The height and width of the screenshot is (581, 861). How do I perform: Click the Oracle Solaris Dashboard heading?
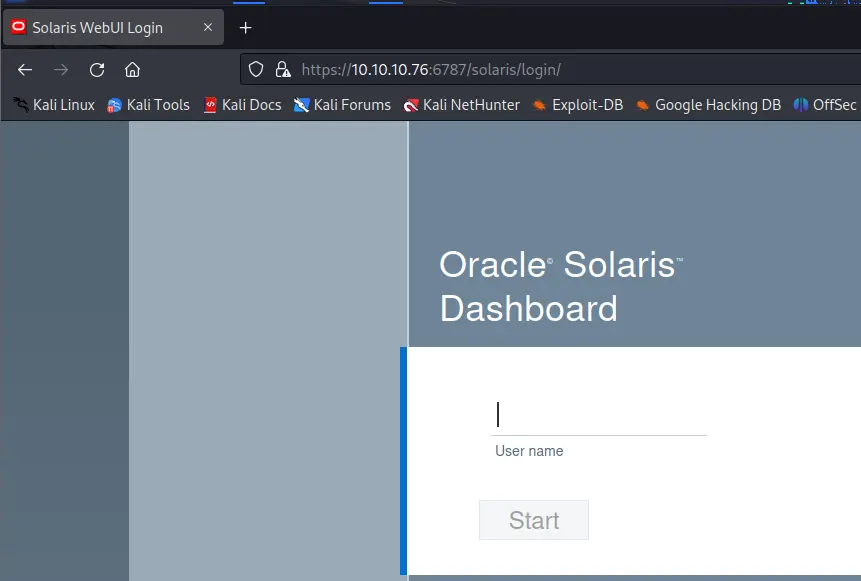pos(561,286)
